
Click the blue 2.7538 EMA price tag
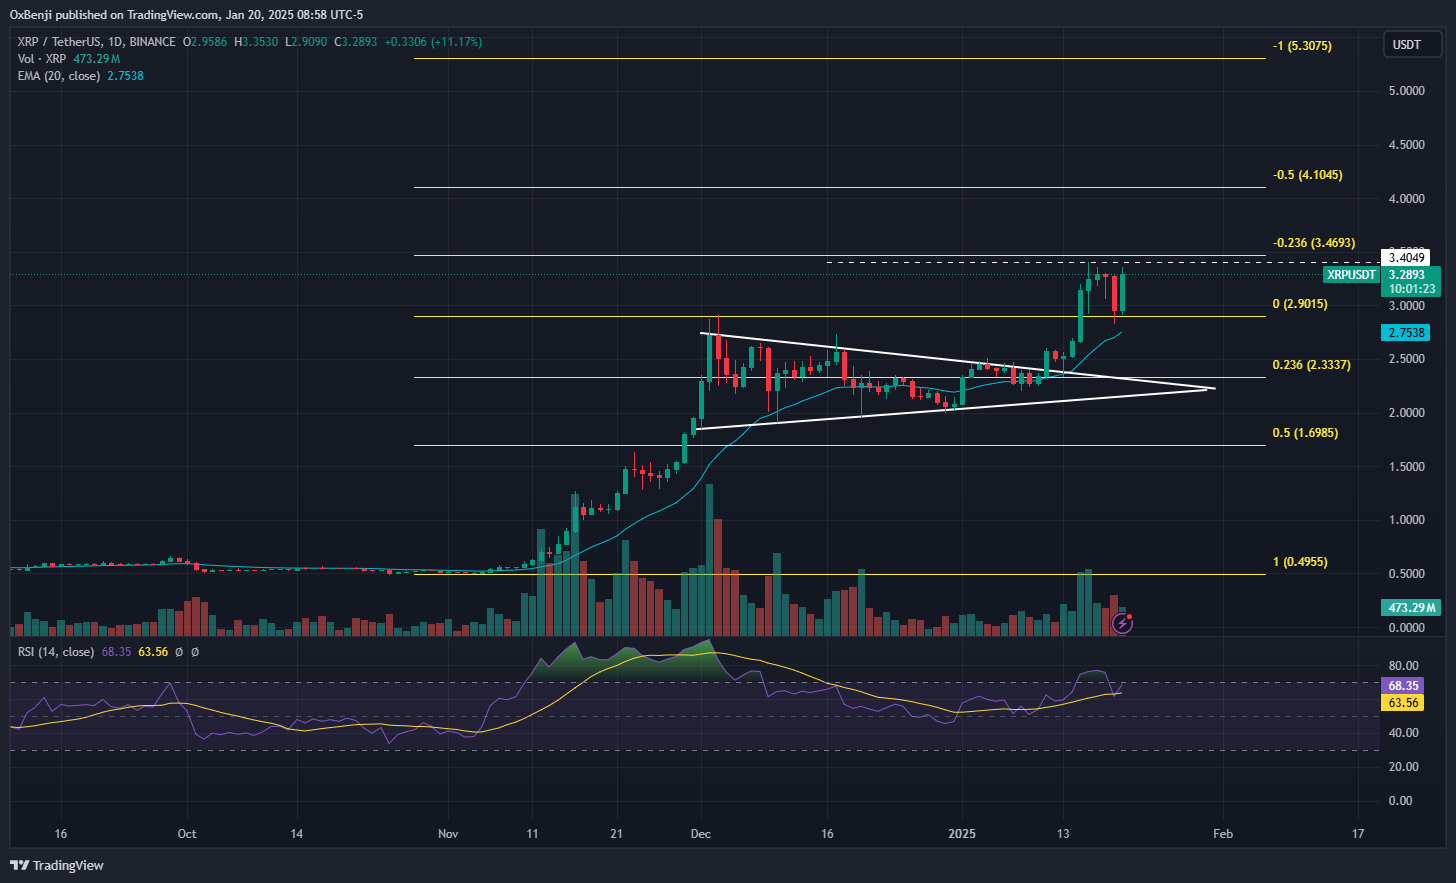click(1405, 332)
